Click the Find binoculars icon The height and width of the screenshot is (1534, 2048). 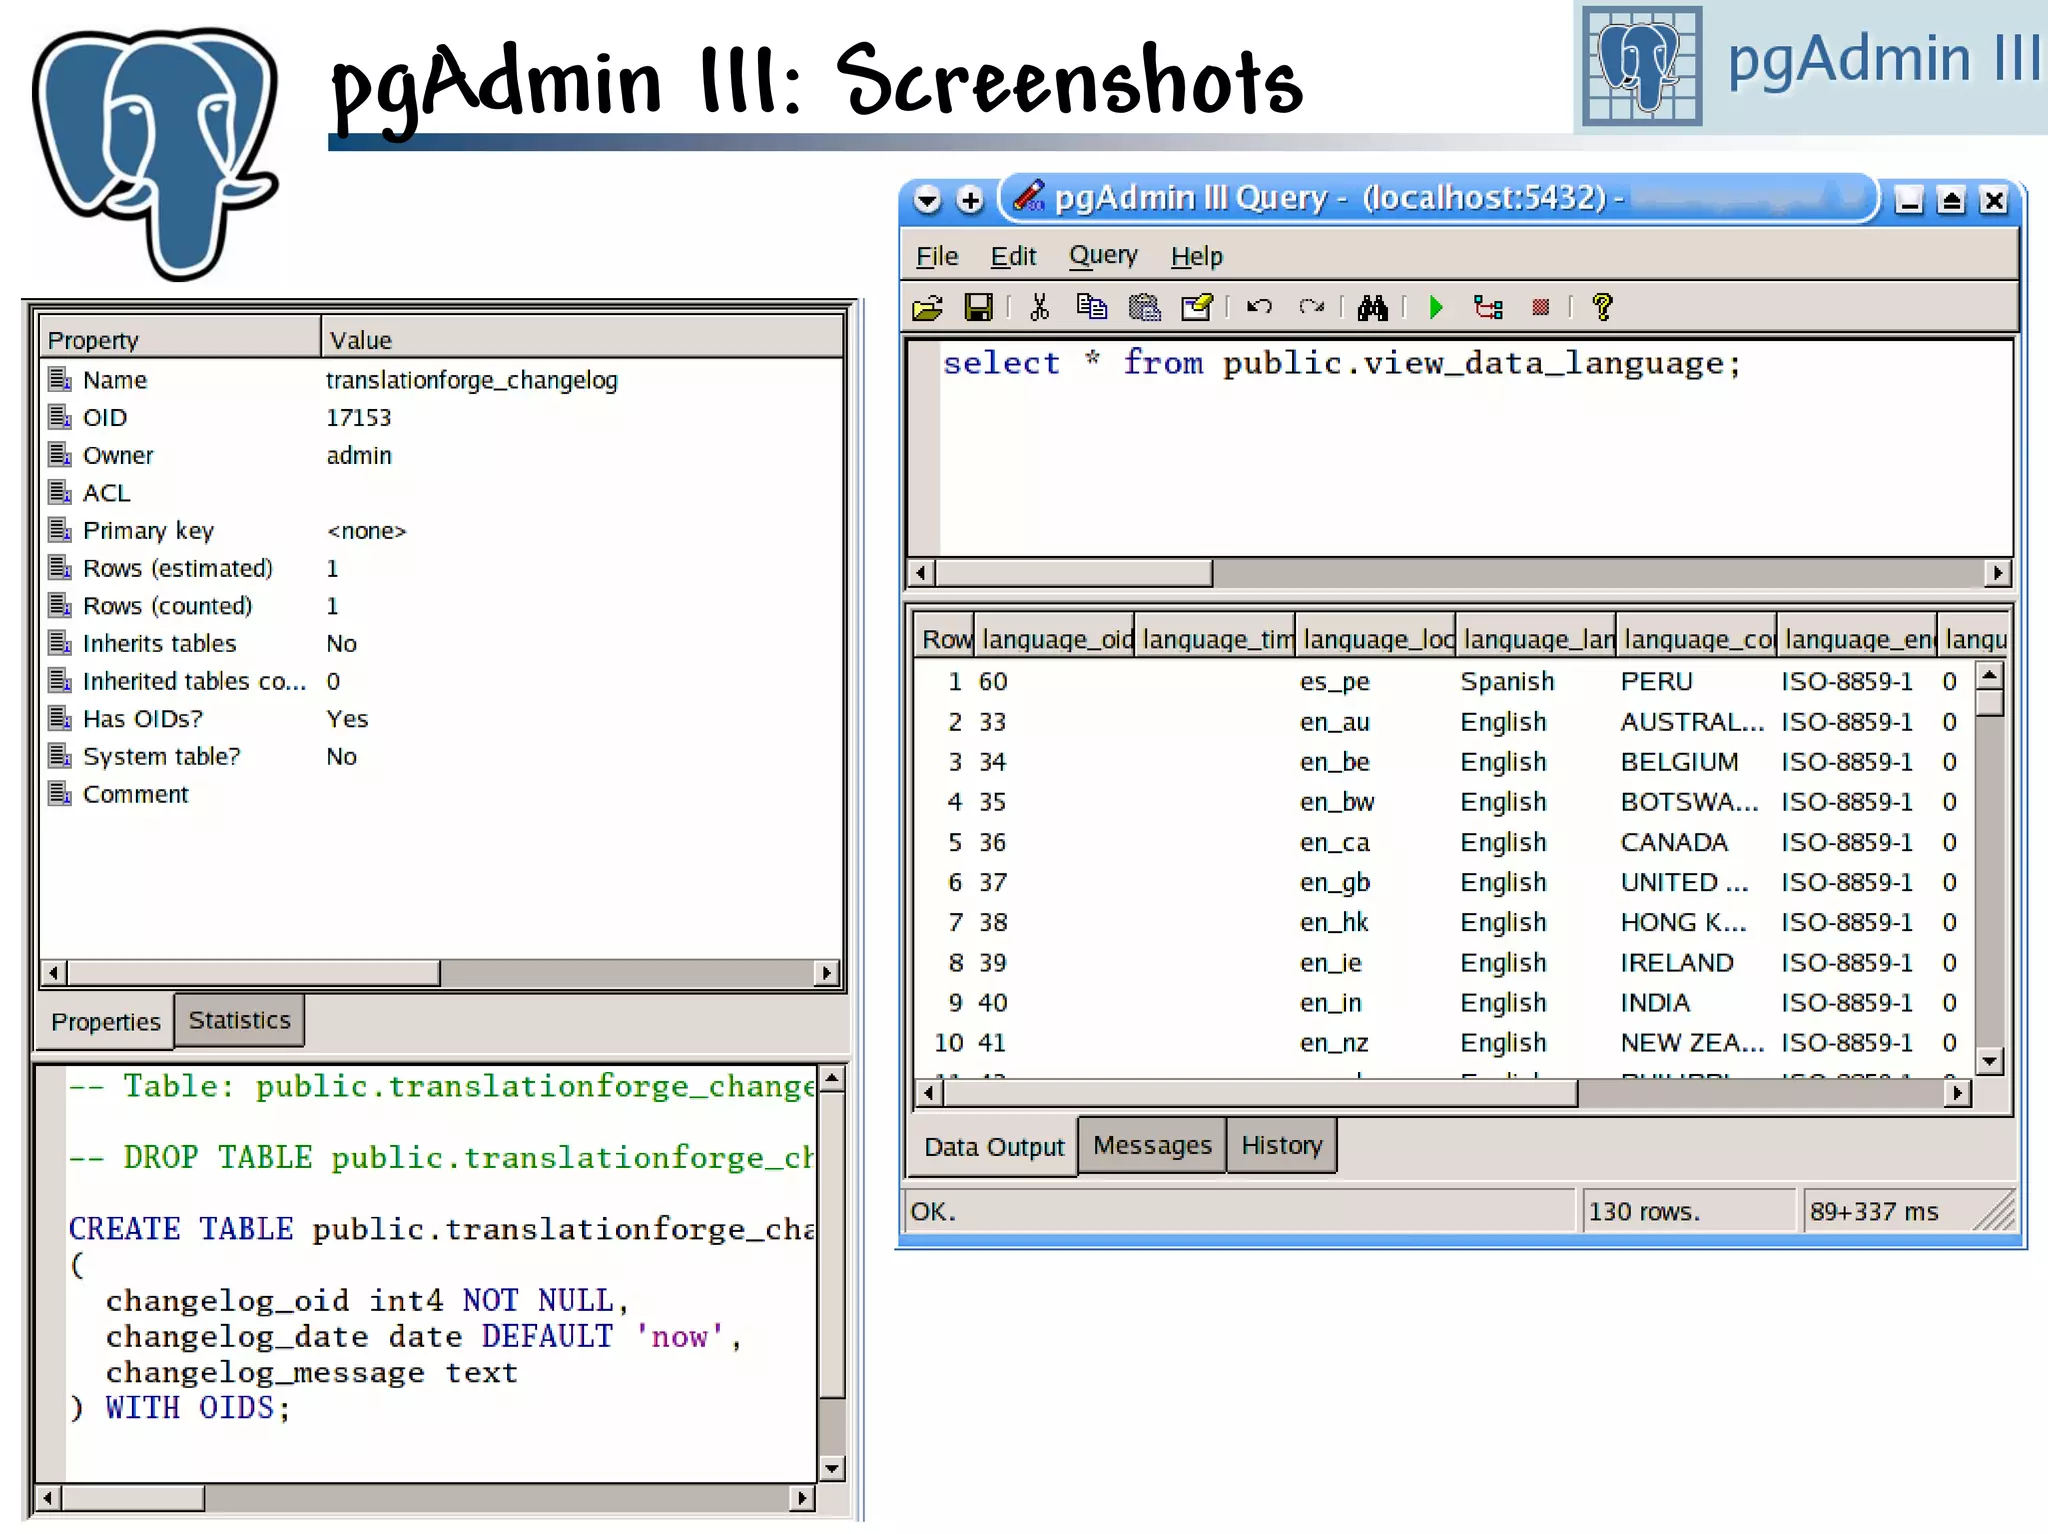click(x=1372, y=307)
